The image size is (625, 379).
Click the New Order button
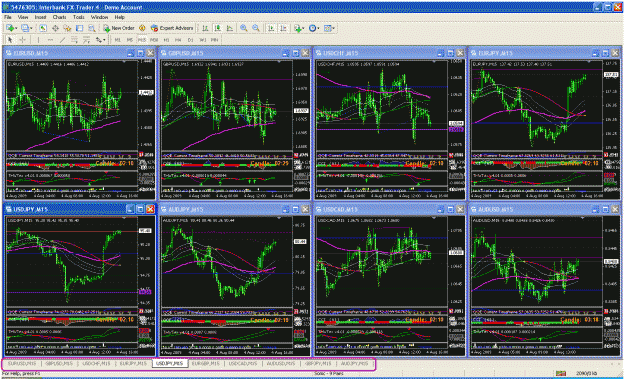(x=118, y=28)
